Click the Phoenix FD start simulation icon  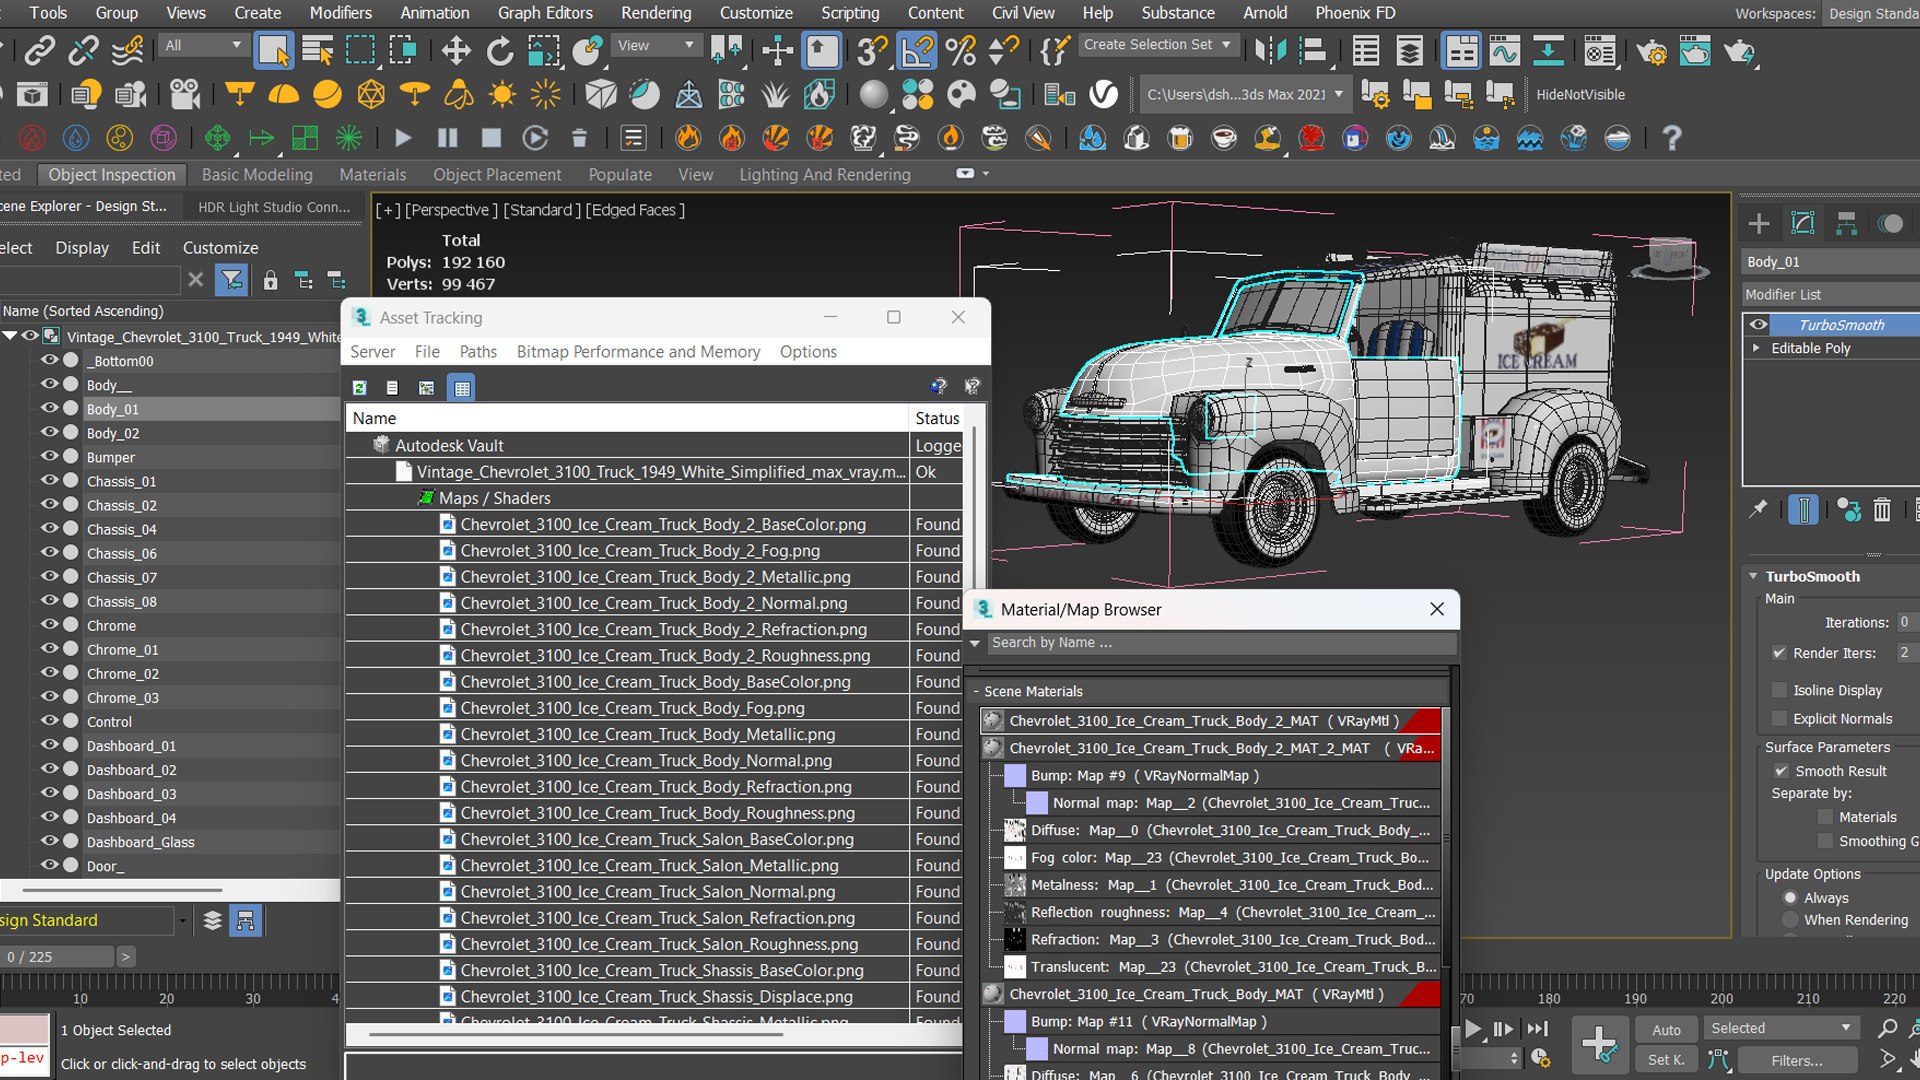403,138
